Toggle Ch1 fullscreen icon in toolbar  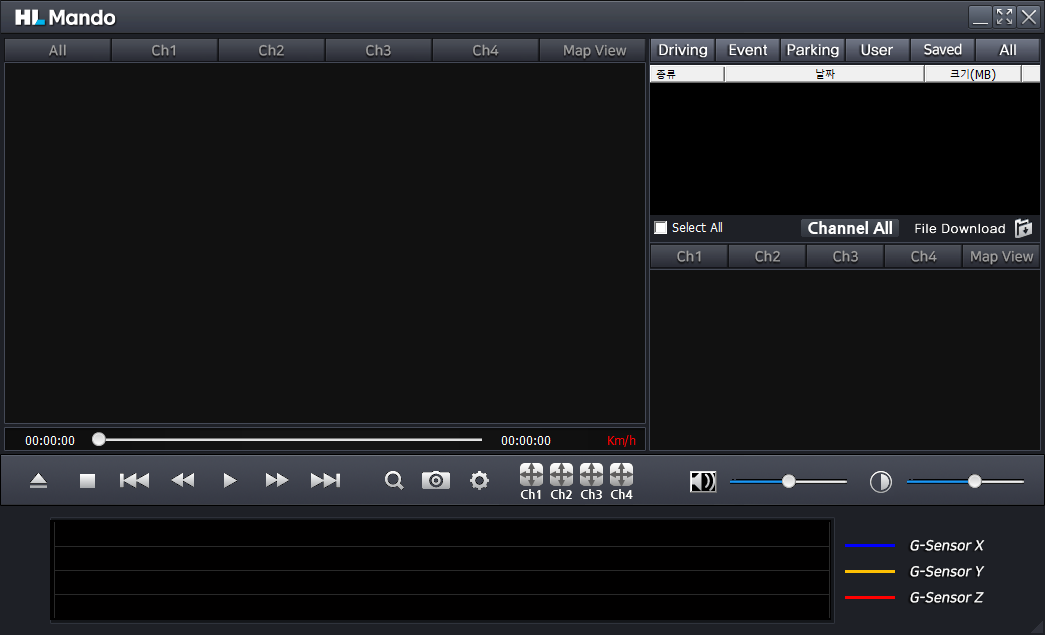[x=531, y=474]
